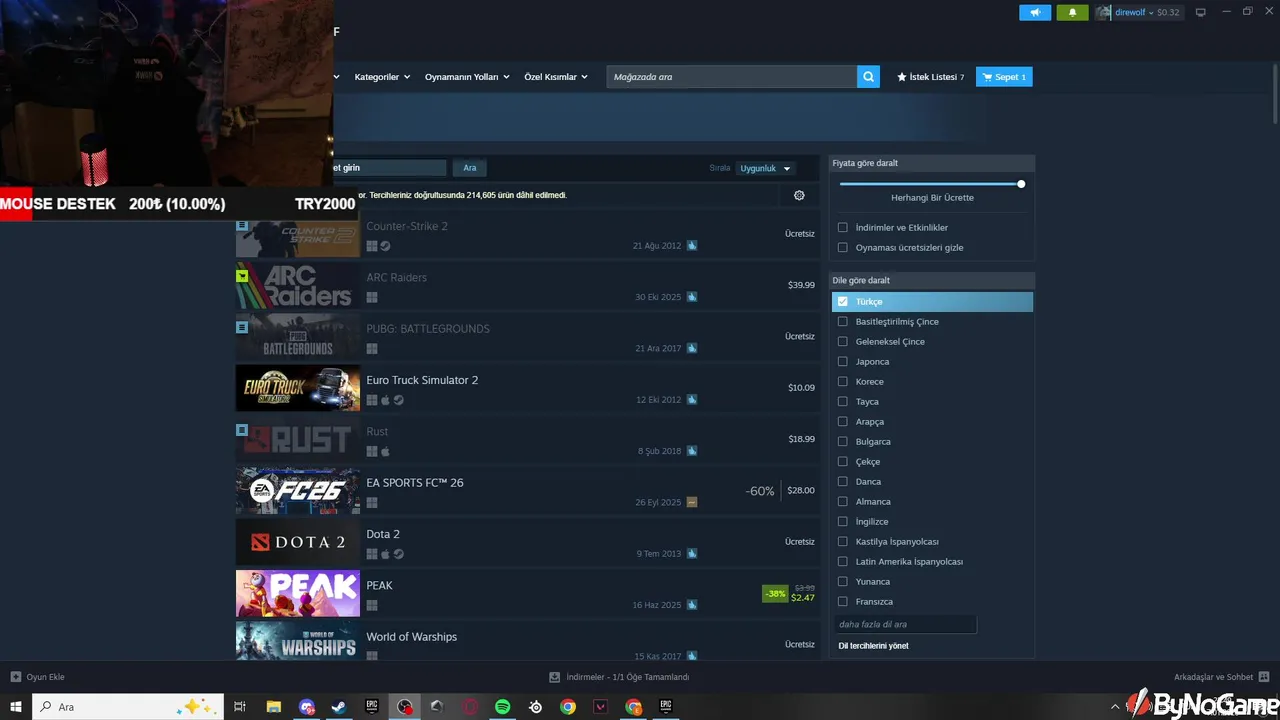Open PEAK game thumbnail
The height and width of the screenshot is (720, 1280).
[x=298, y=594]
